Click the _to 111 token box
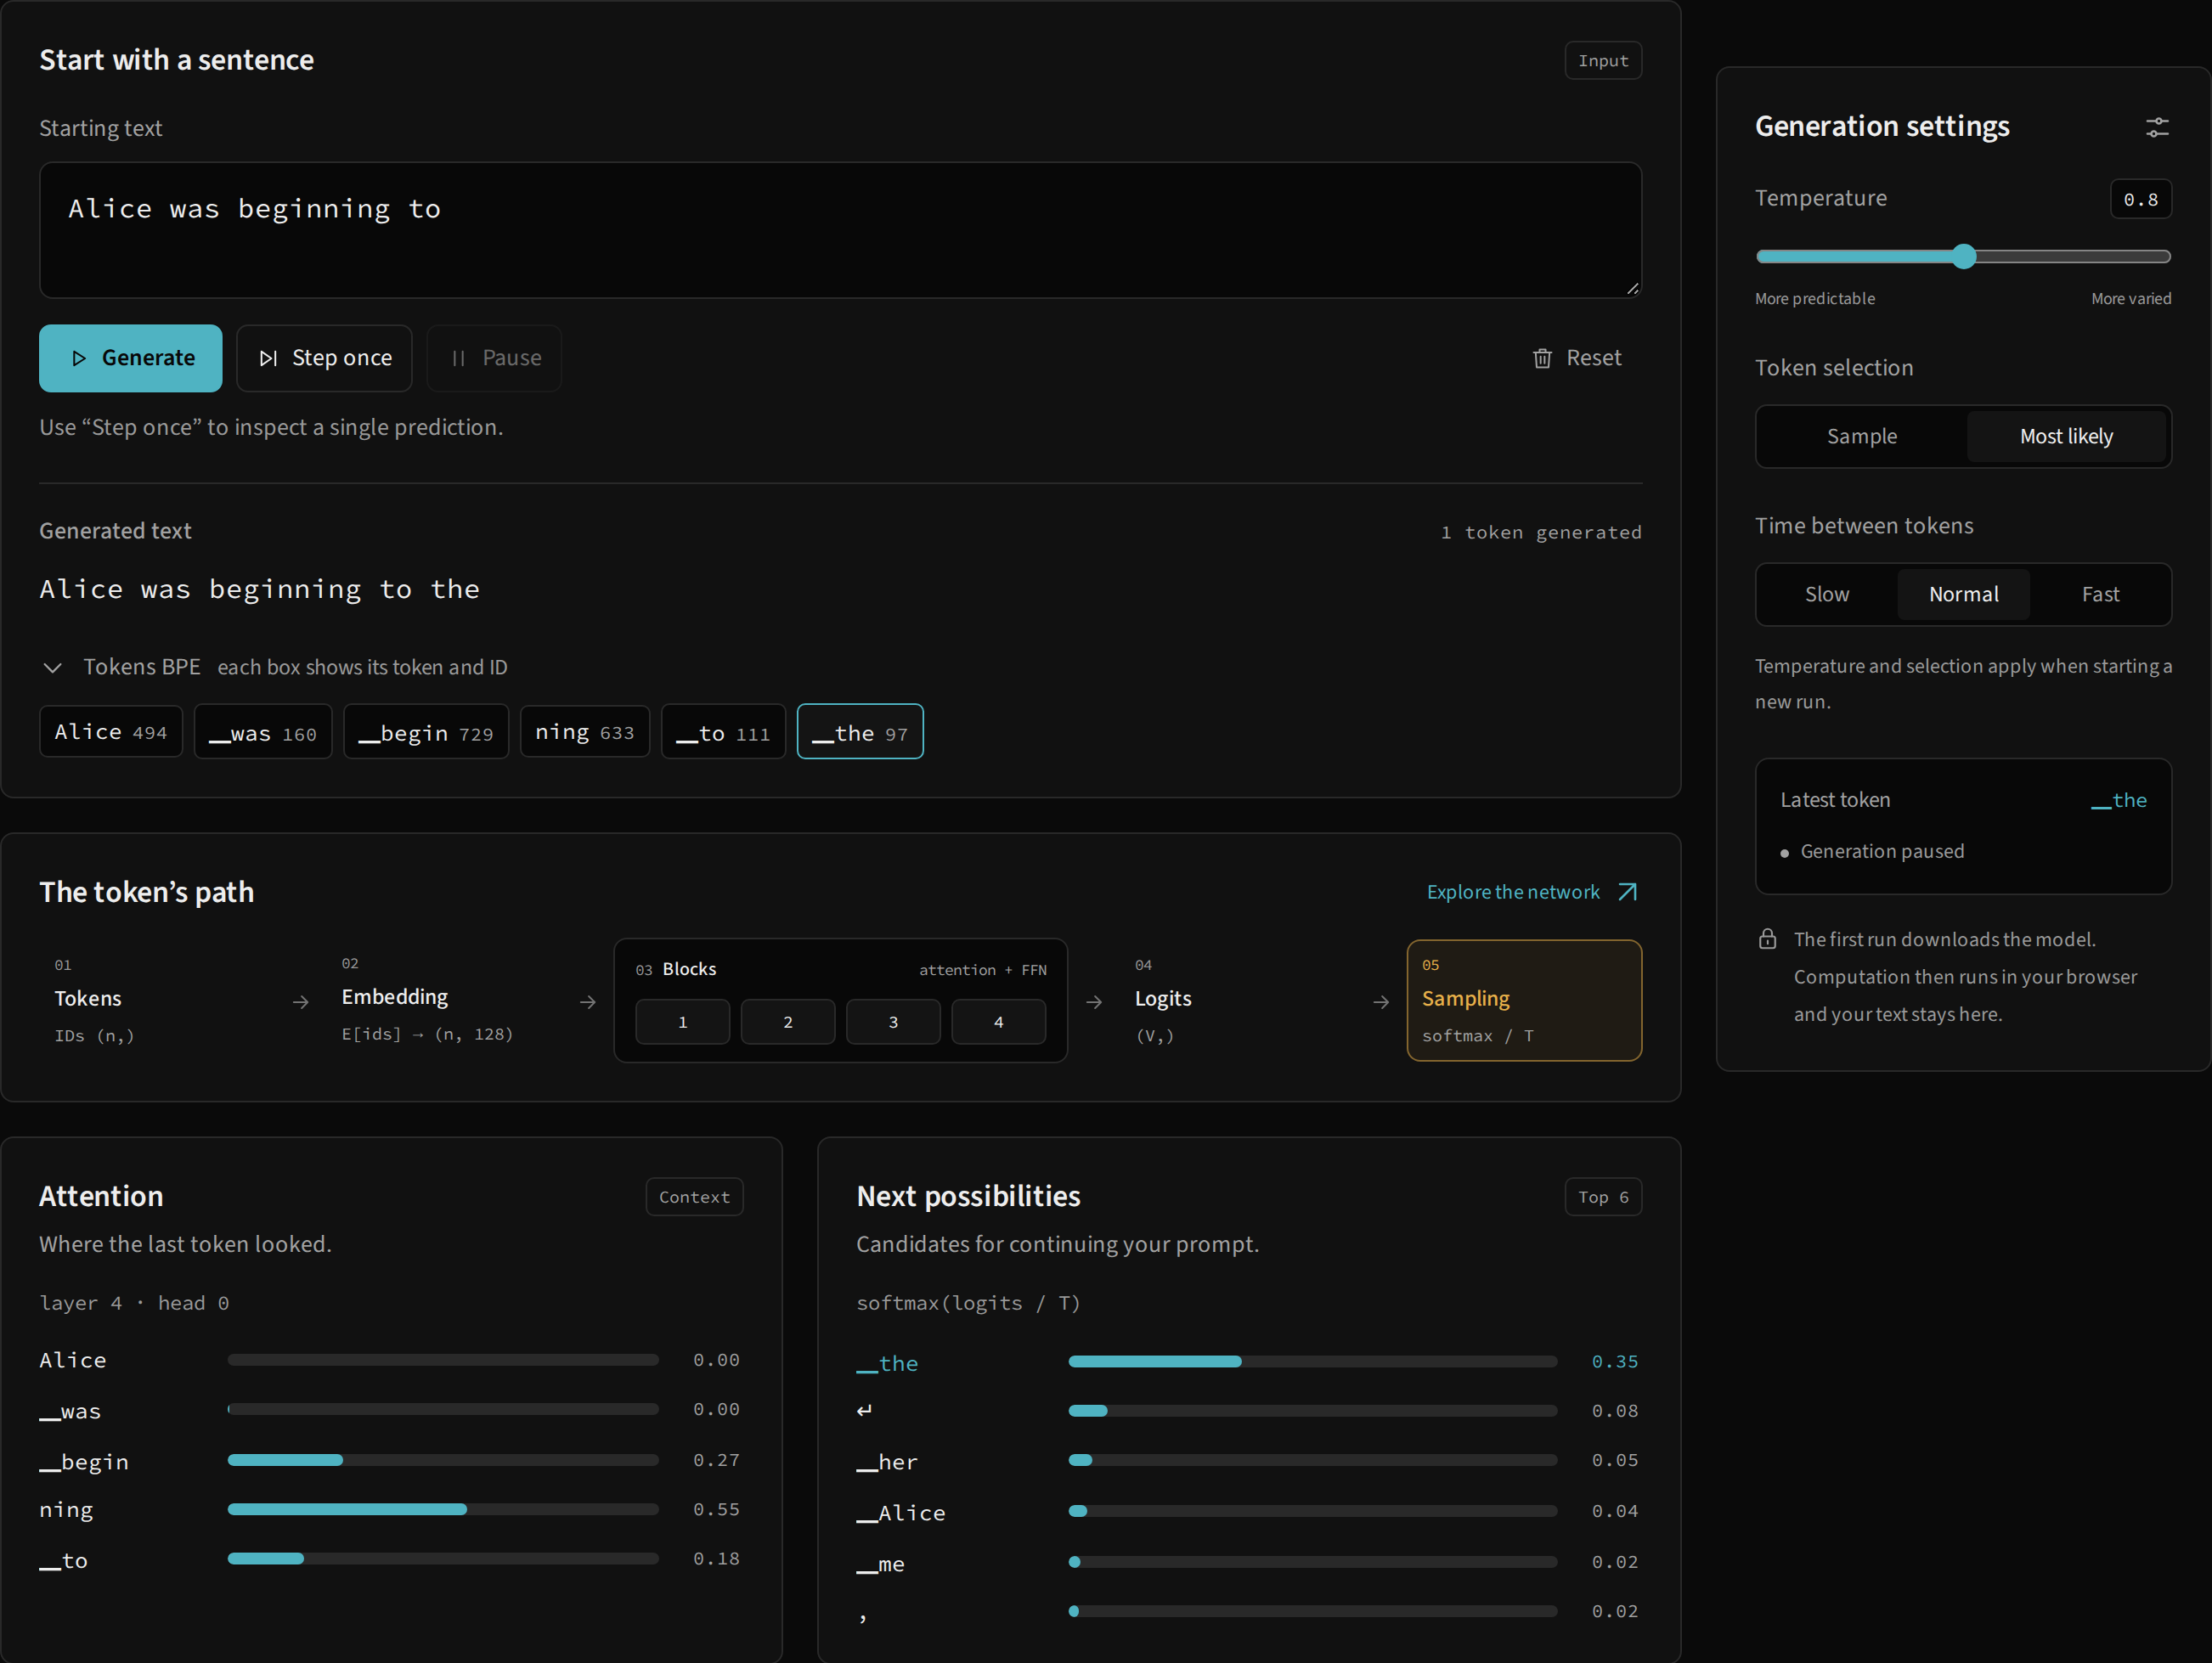The height and width of the screenshot is (1663, 2212). 724,732
